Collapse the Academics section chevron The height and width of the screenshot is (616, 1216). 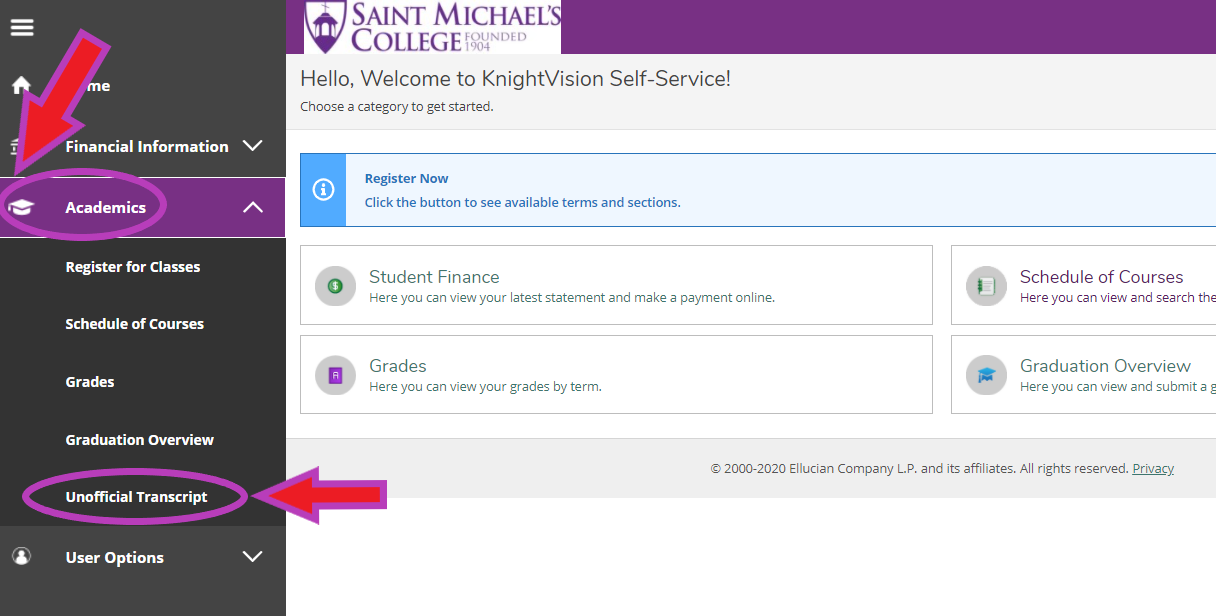pos(253,207)
